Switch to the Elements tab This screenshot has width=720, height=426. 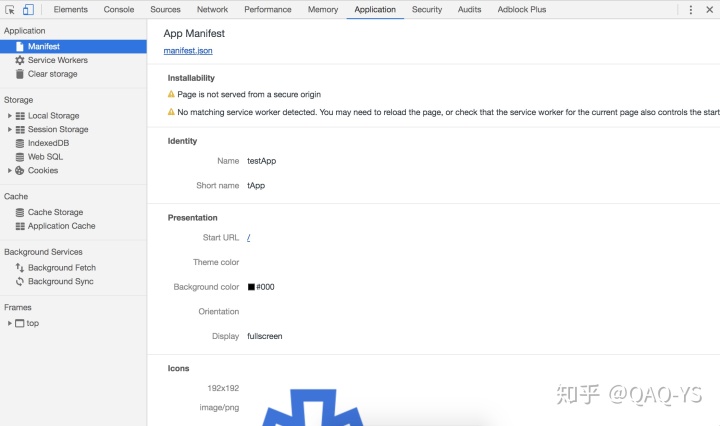(x=71, y=9)
